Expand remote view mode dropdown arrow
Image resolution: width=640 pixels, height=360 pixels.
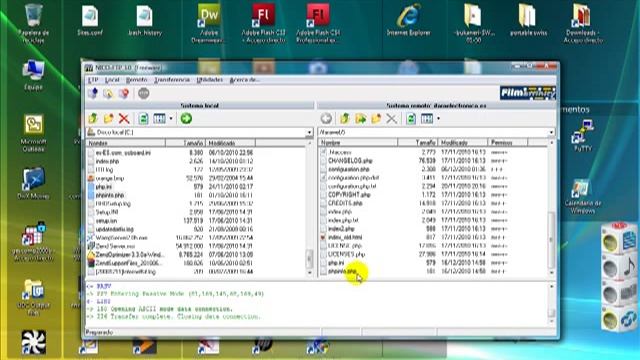439,119
